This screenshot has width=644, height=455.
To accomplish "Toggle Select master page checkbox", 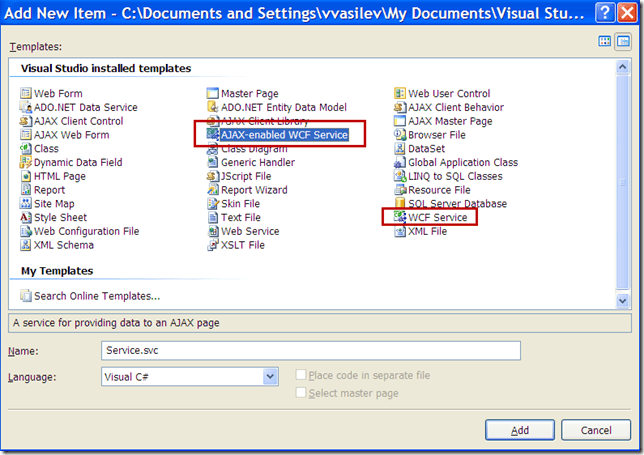I will coord(301,393).
